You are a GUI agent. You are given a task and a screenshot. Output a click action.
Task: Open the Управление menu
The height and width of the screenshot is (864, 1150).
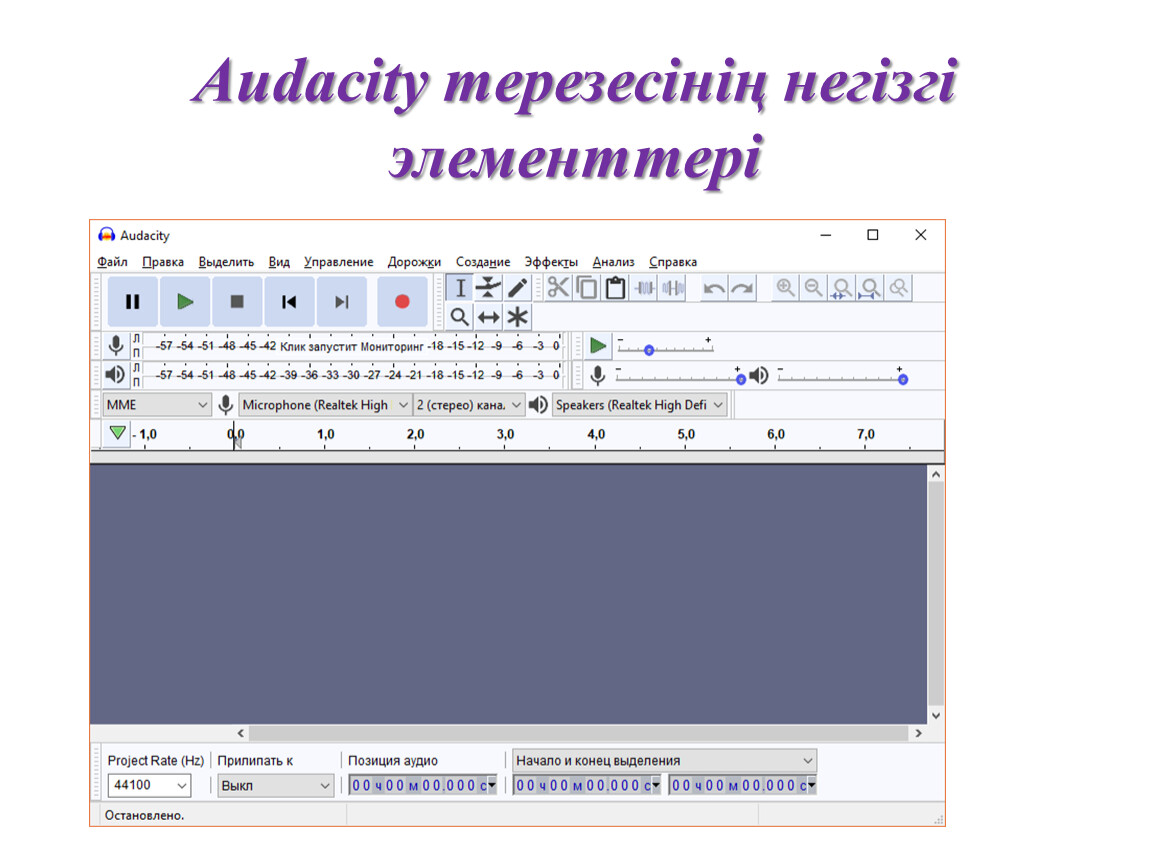tap(338, 262)
